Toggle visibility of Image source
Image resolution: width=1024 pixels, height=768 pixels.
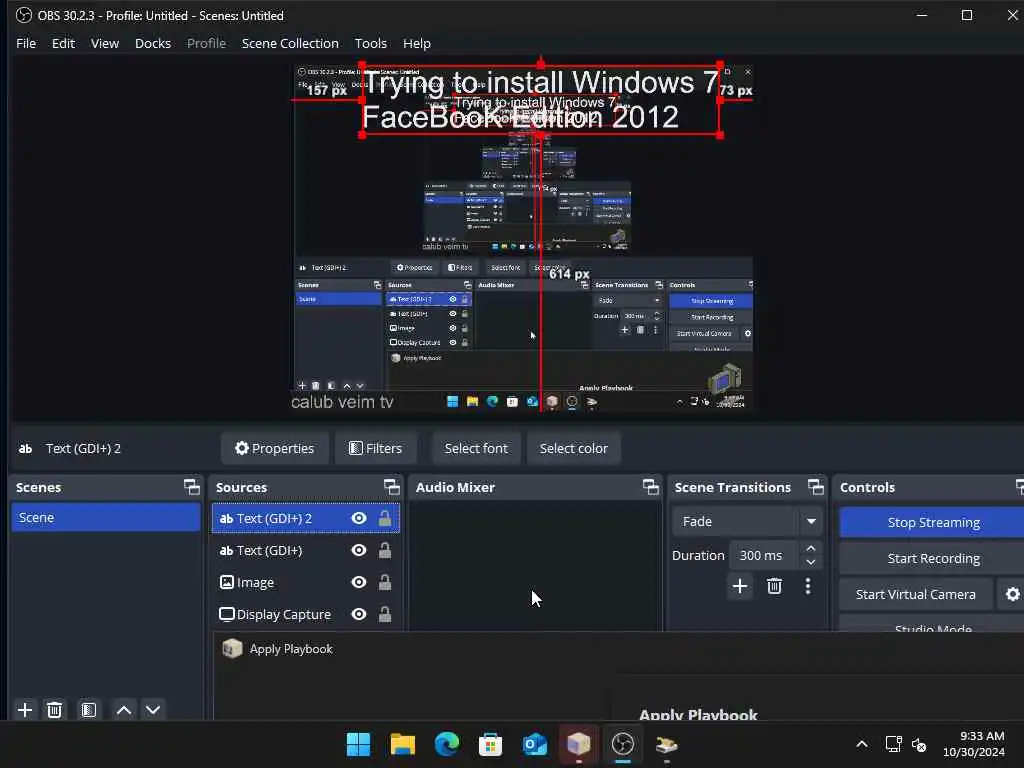coord(359,583)
